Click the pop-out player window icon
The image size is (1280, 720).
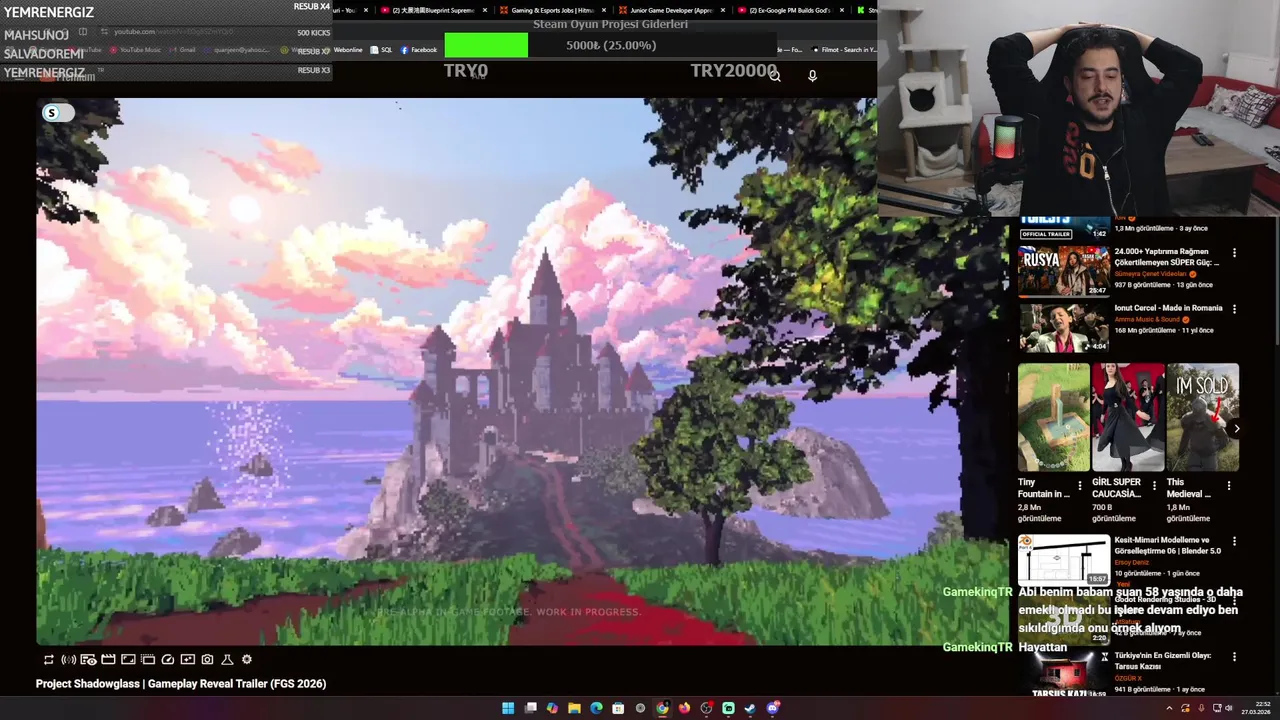click(x=148, y=660)
